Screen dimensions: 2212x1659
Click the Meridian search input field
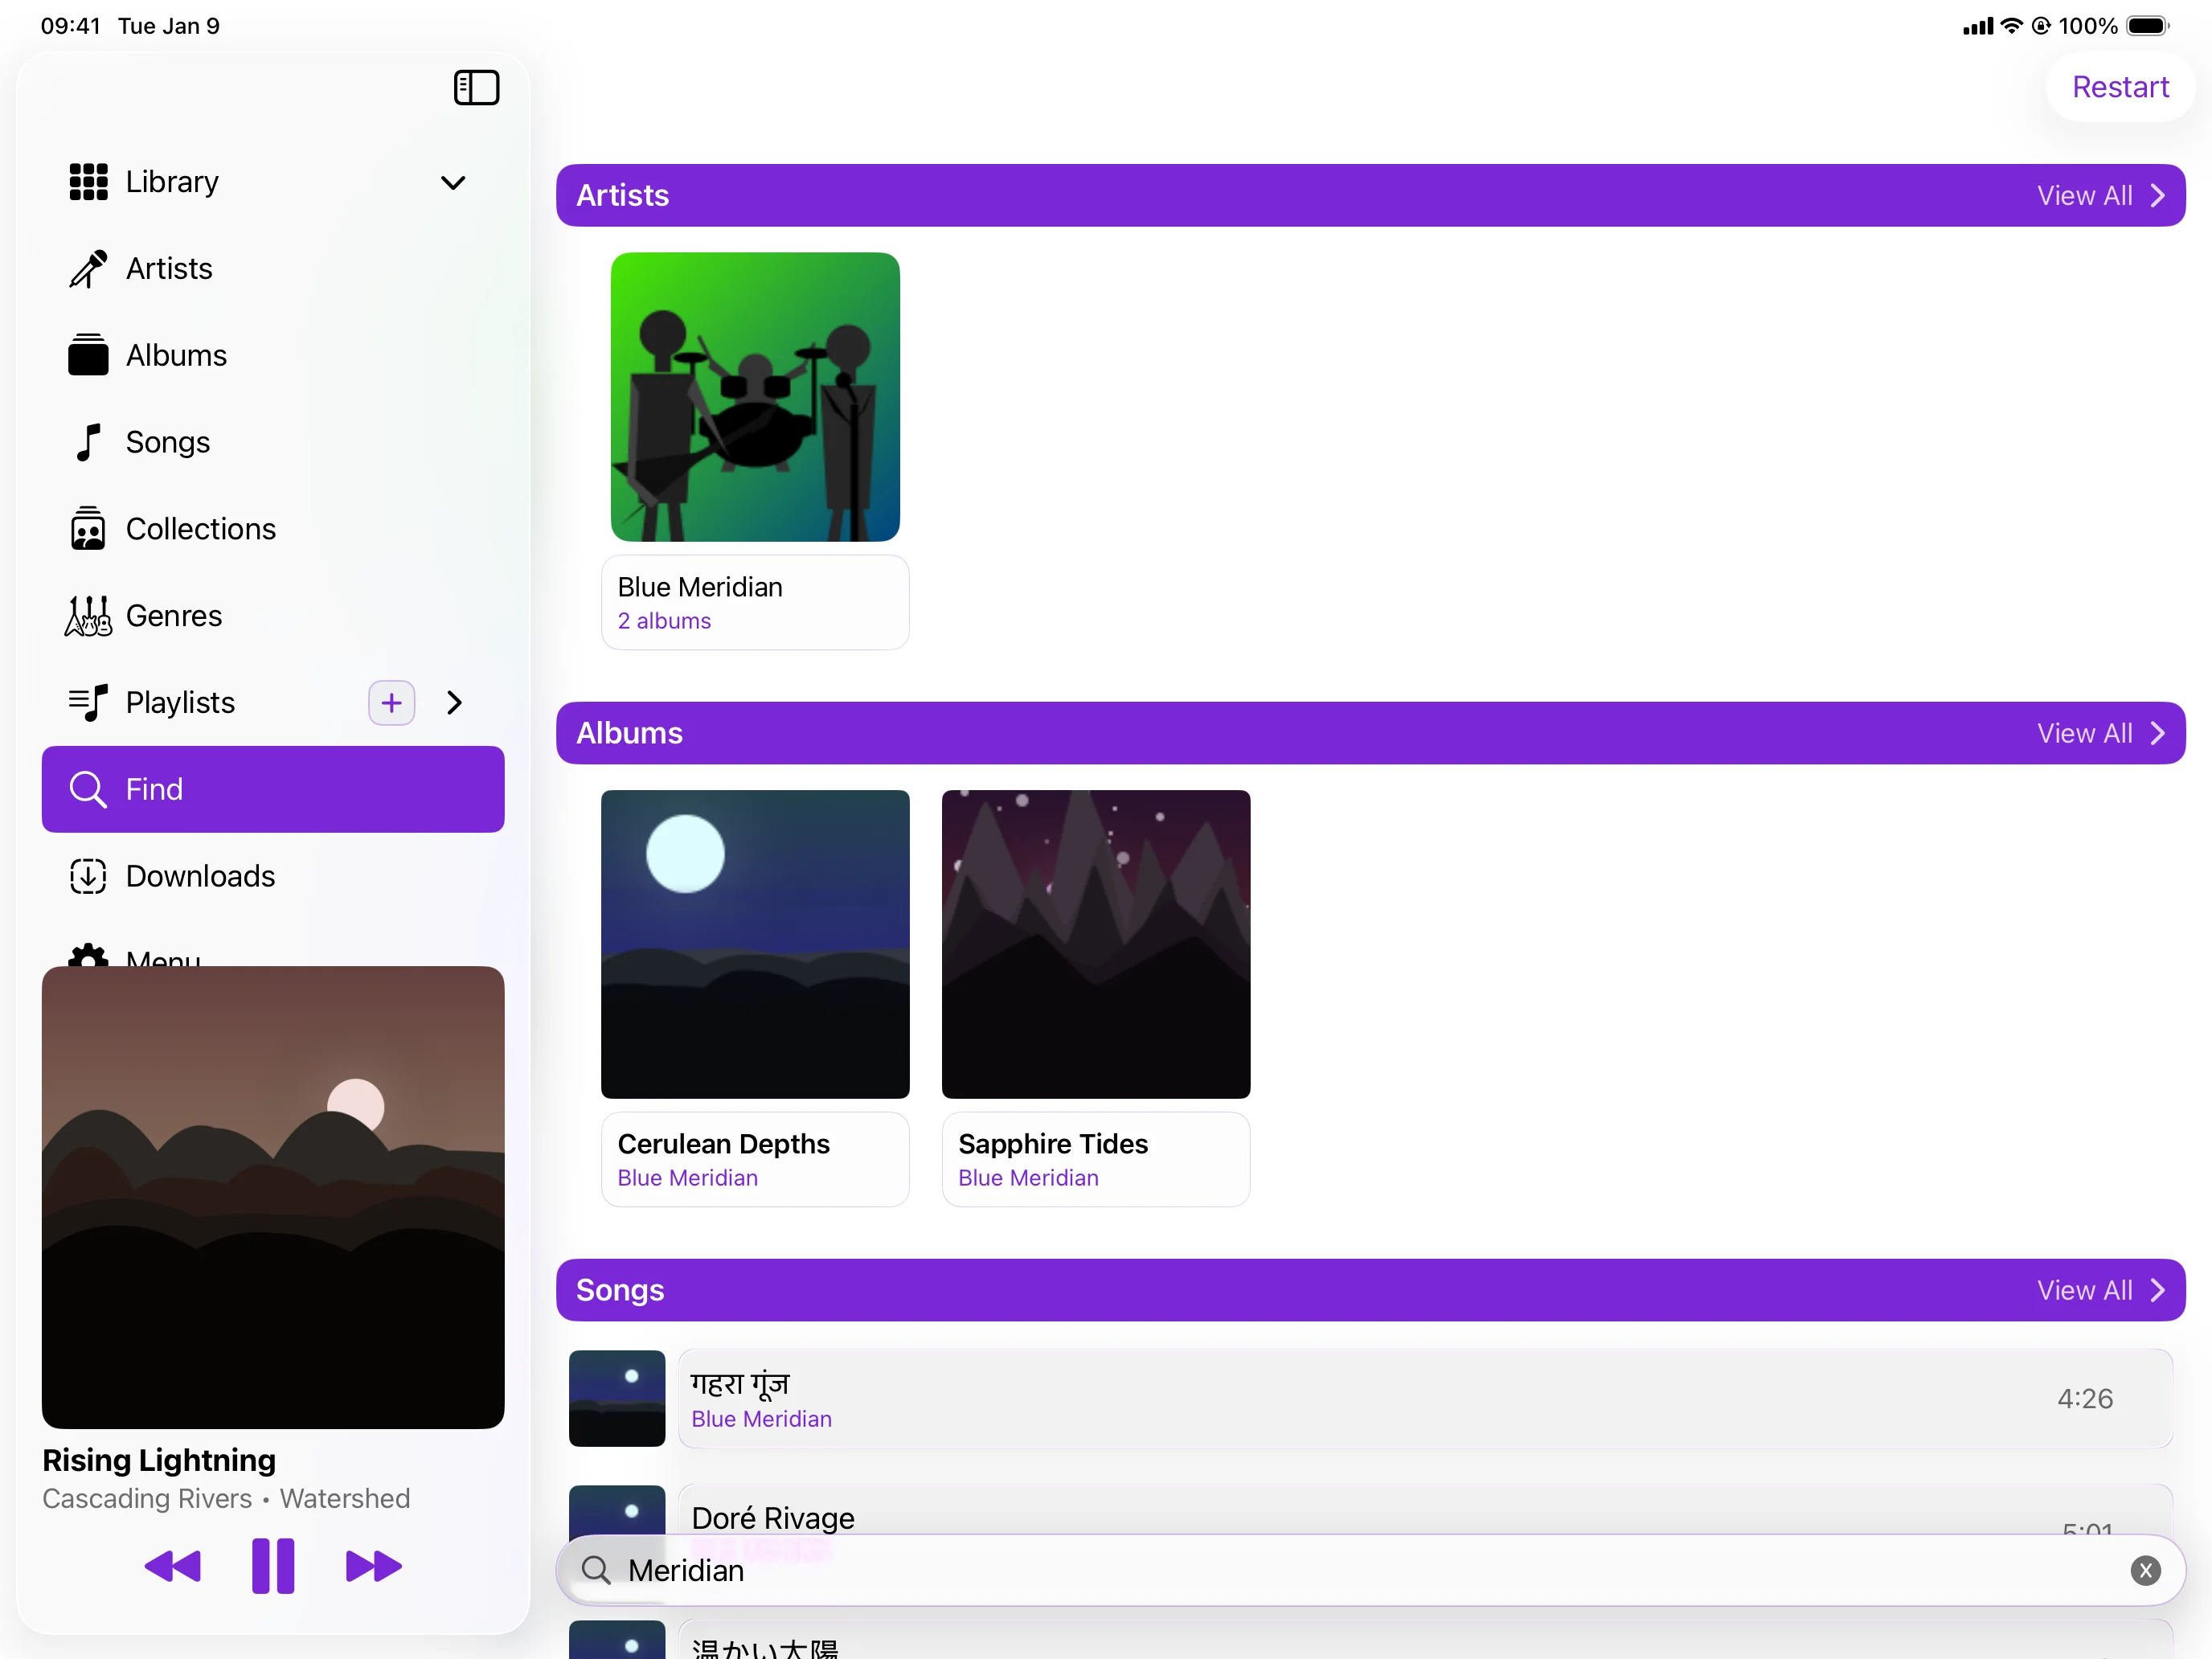click(1300, 1570)
